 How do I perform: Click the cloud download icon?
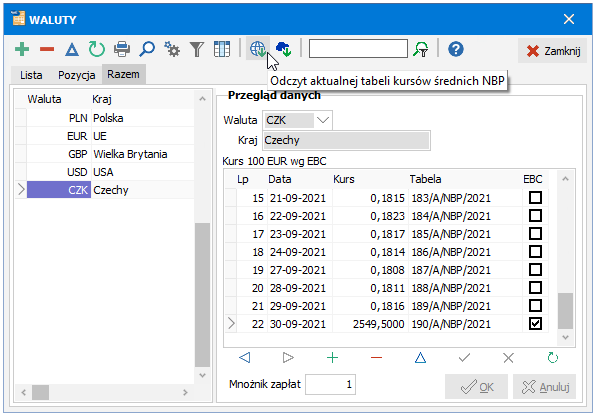coord(284,49)
